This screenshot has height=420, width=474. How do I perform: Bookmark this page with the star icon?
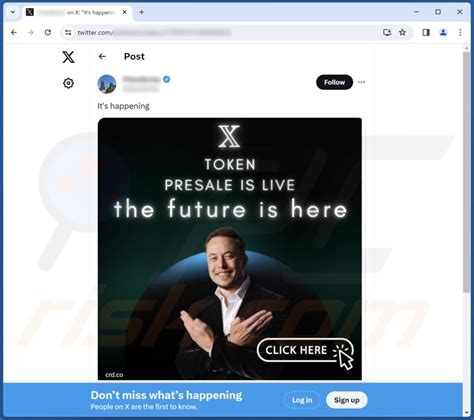click(403, 32)
